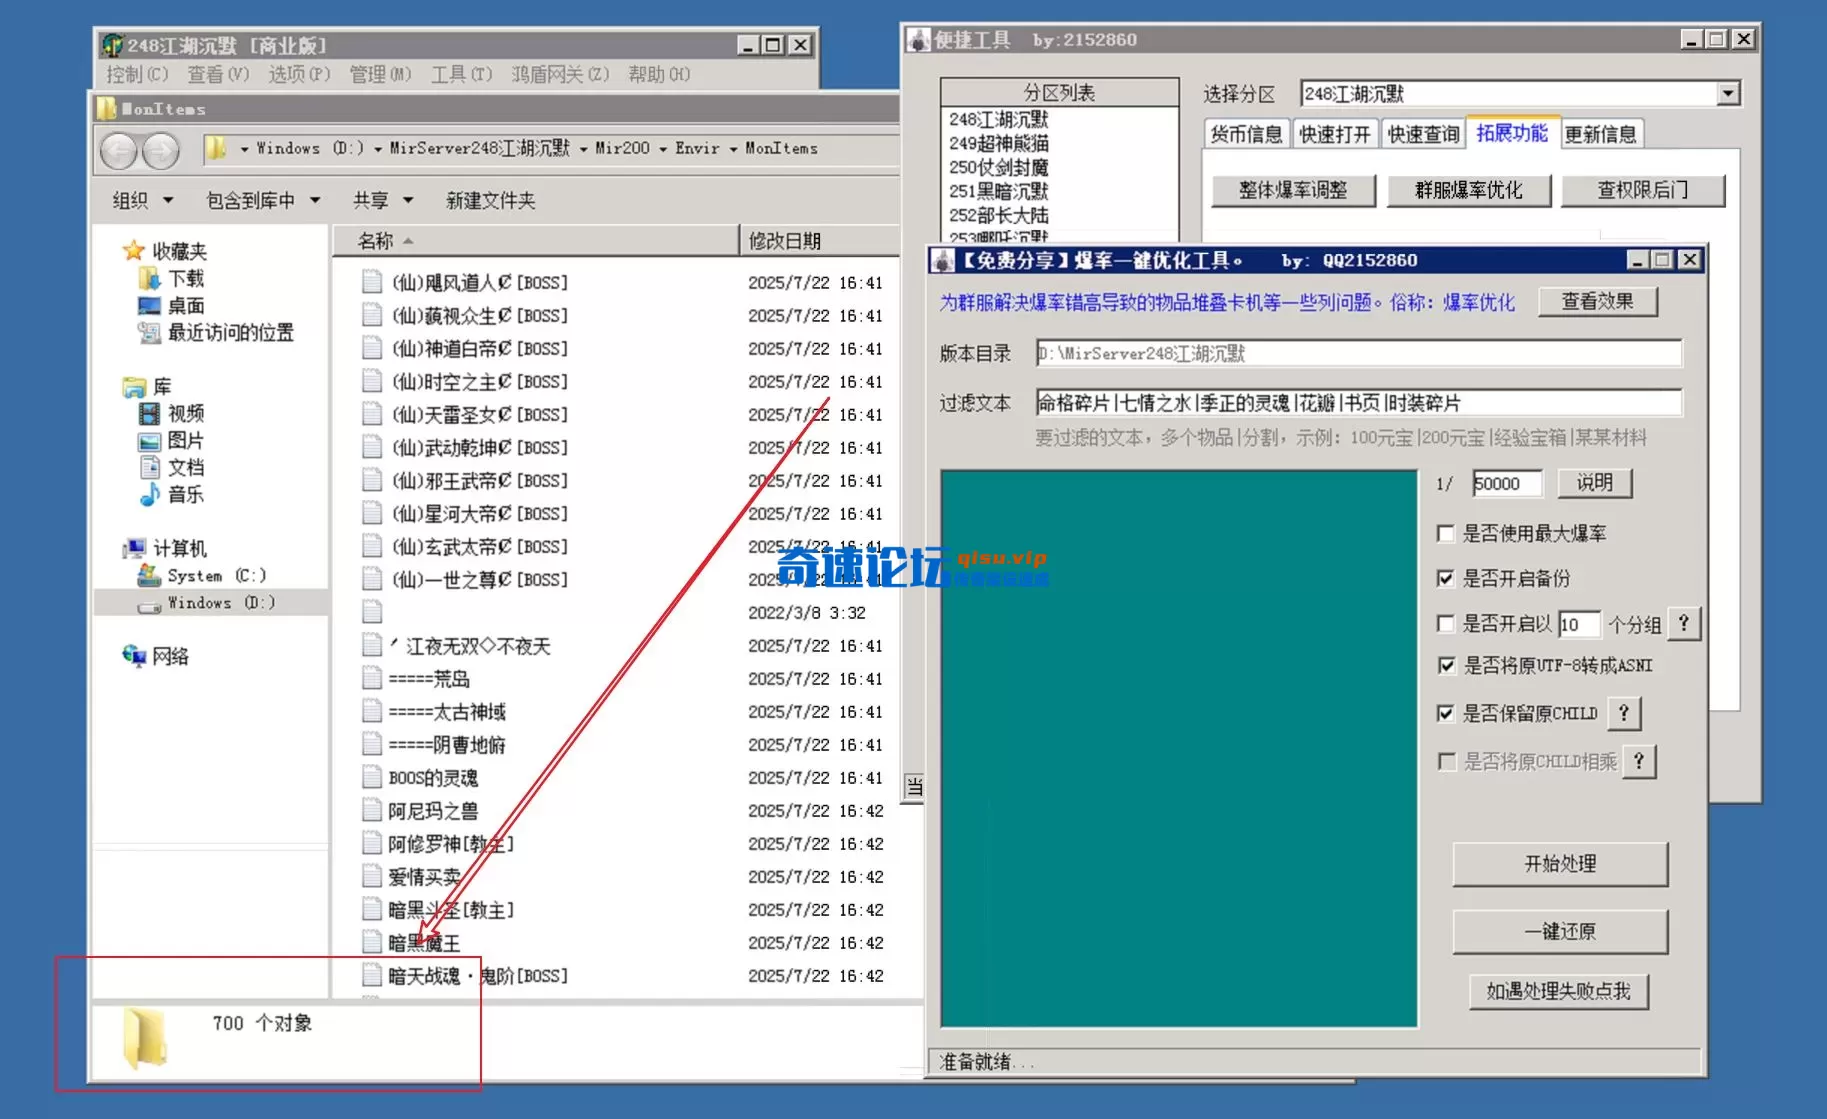Click the 群服爆率优化 button
The width and height of the screenshot is (1827, 1119).
click(1469, 190)
